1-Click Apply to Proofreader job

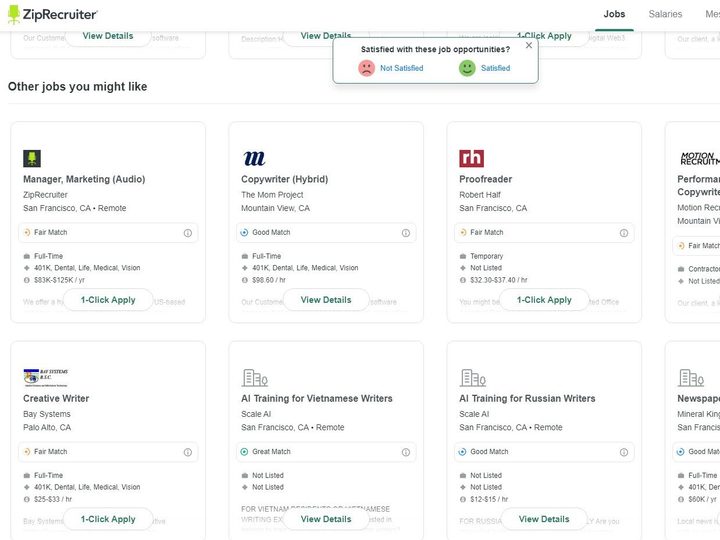coord(544,300)
